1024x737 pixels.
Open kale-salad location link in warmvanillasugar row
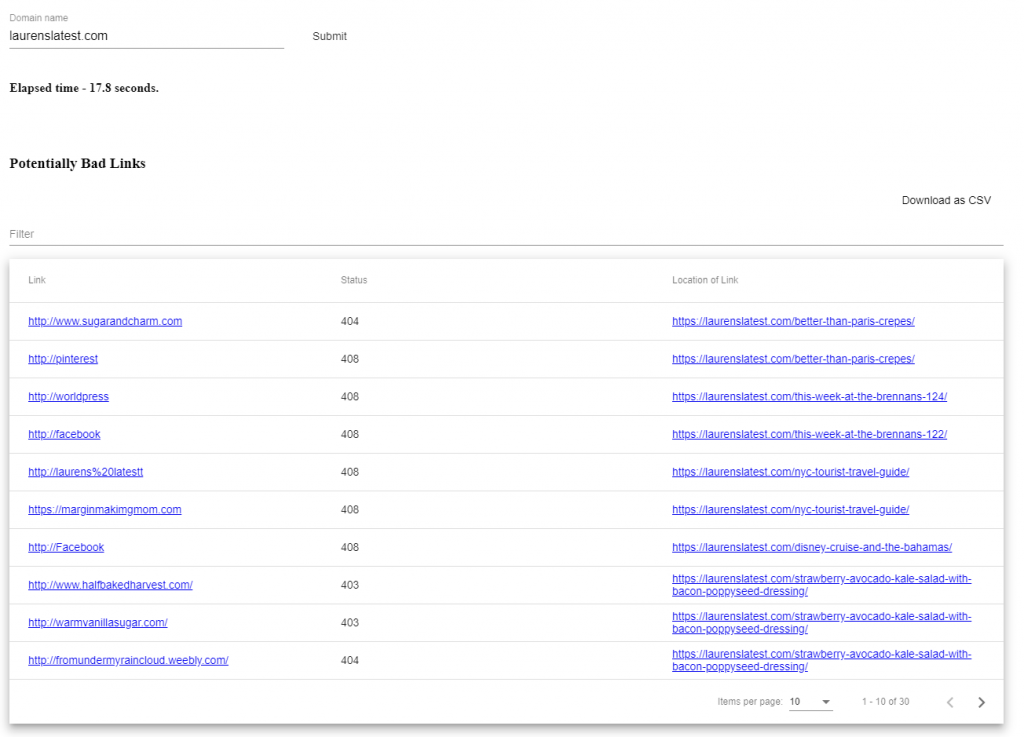click(x=822, y=623)
